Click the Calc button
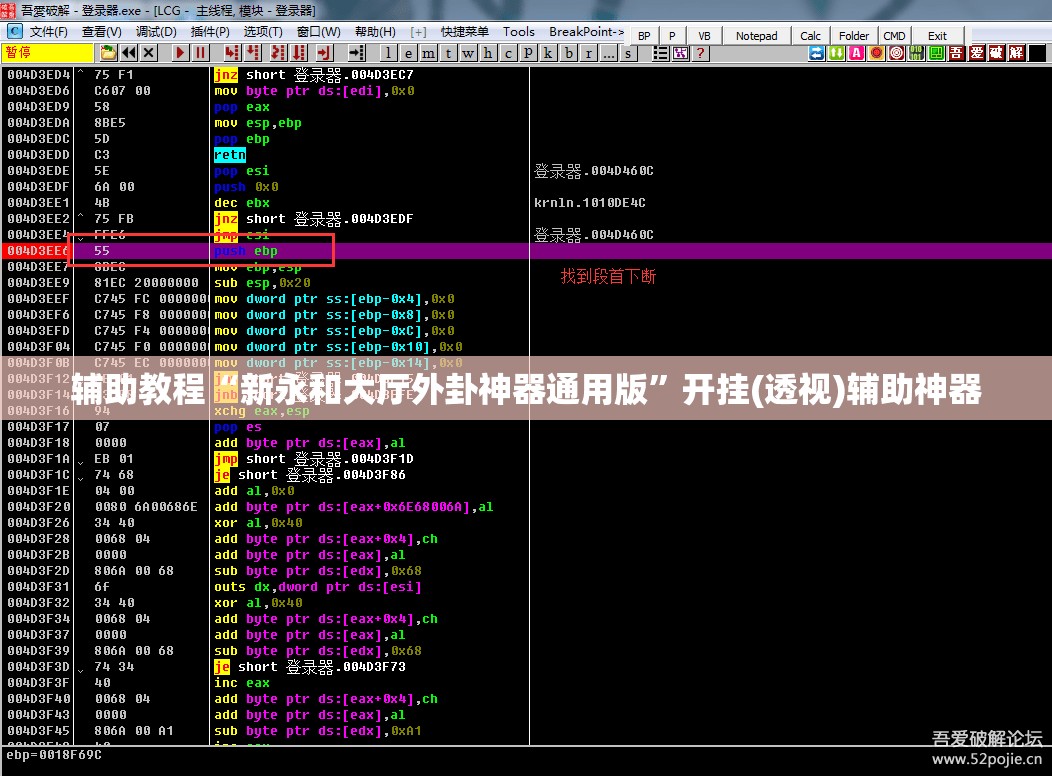The height and width of the screenshot is (776, 1052). [810, 36]
